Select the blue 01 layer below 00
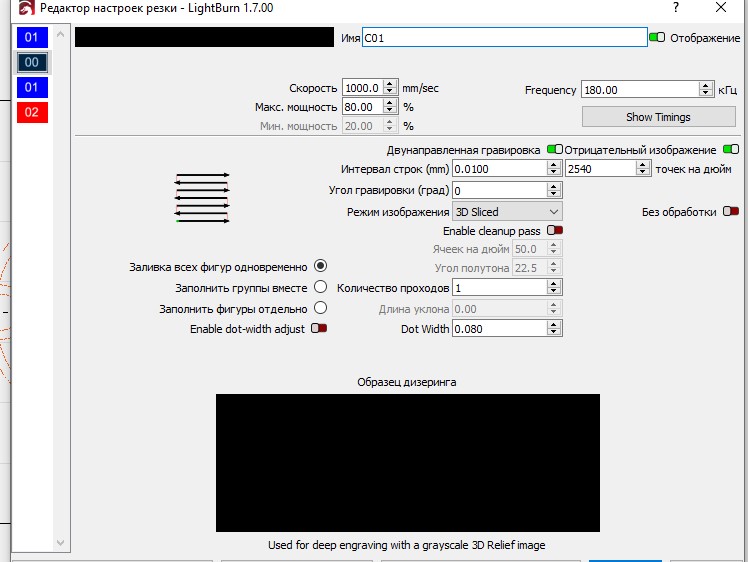 [31, 87]
